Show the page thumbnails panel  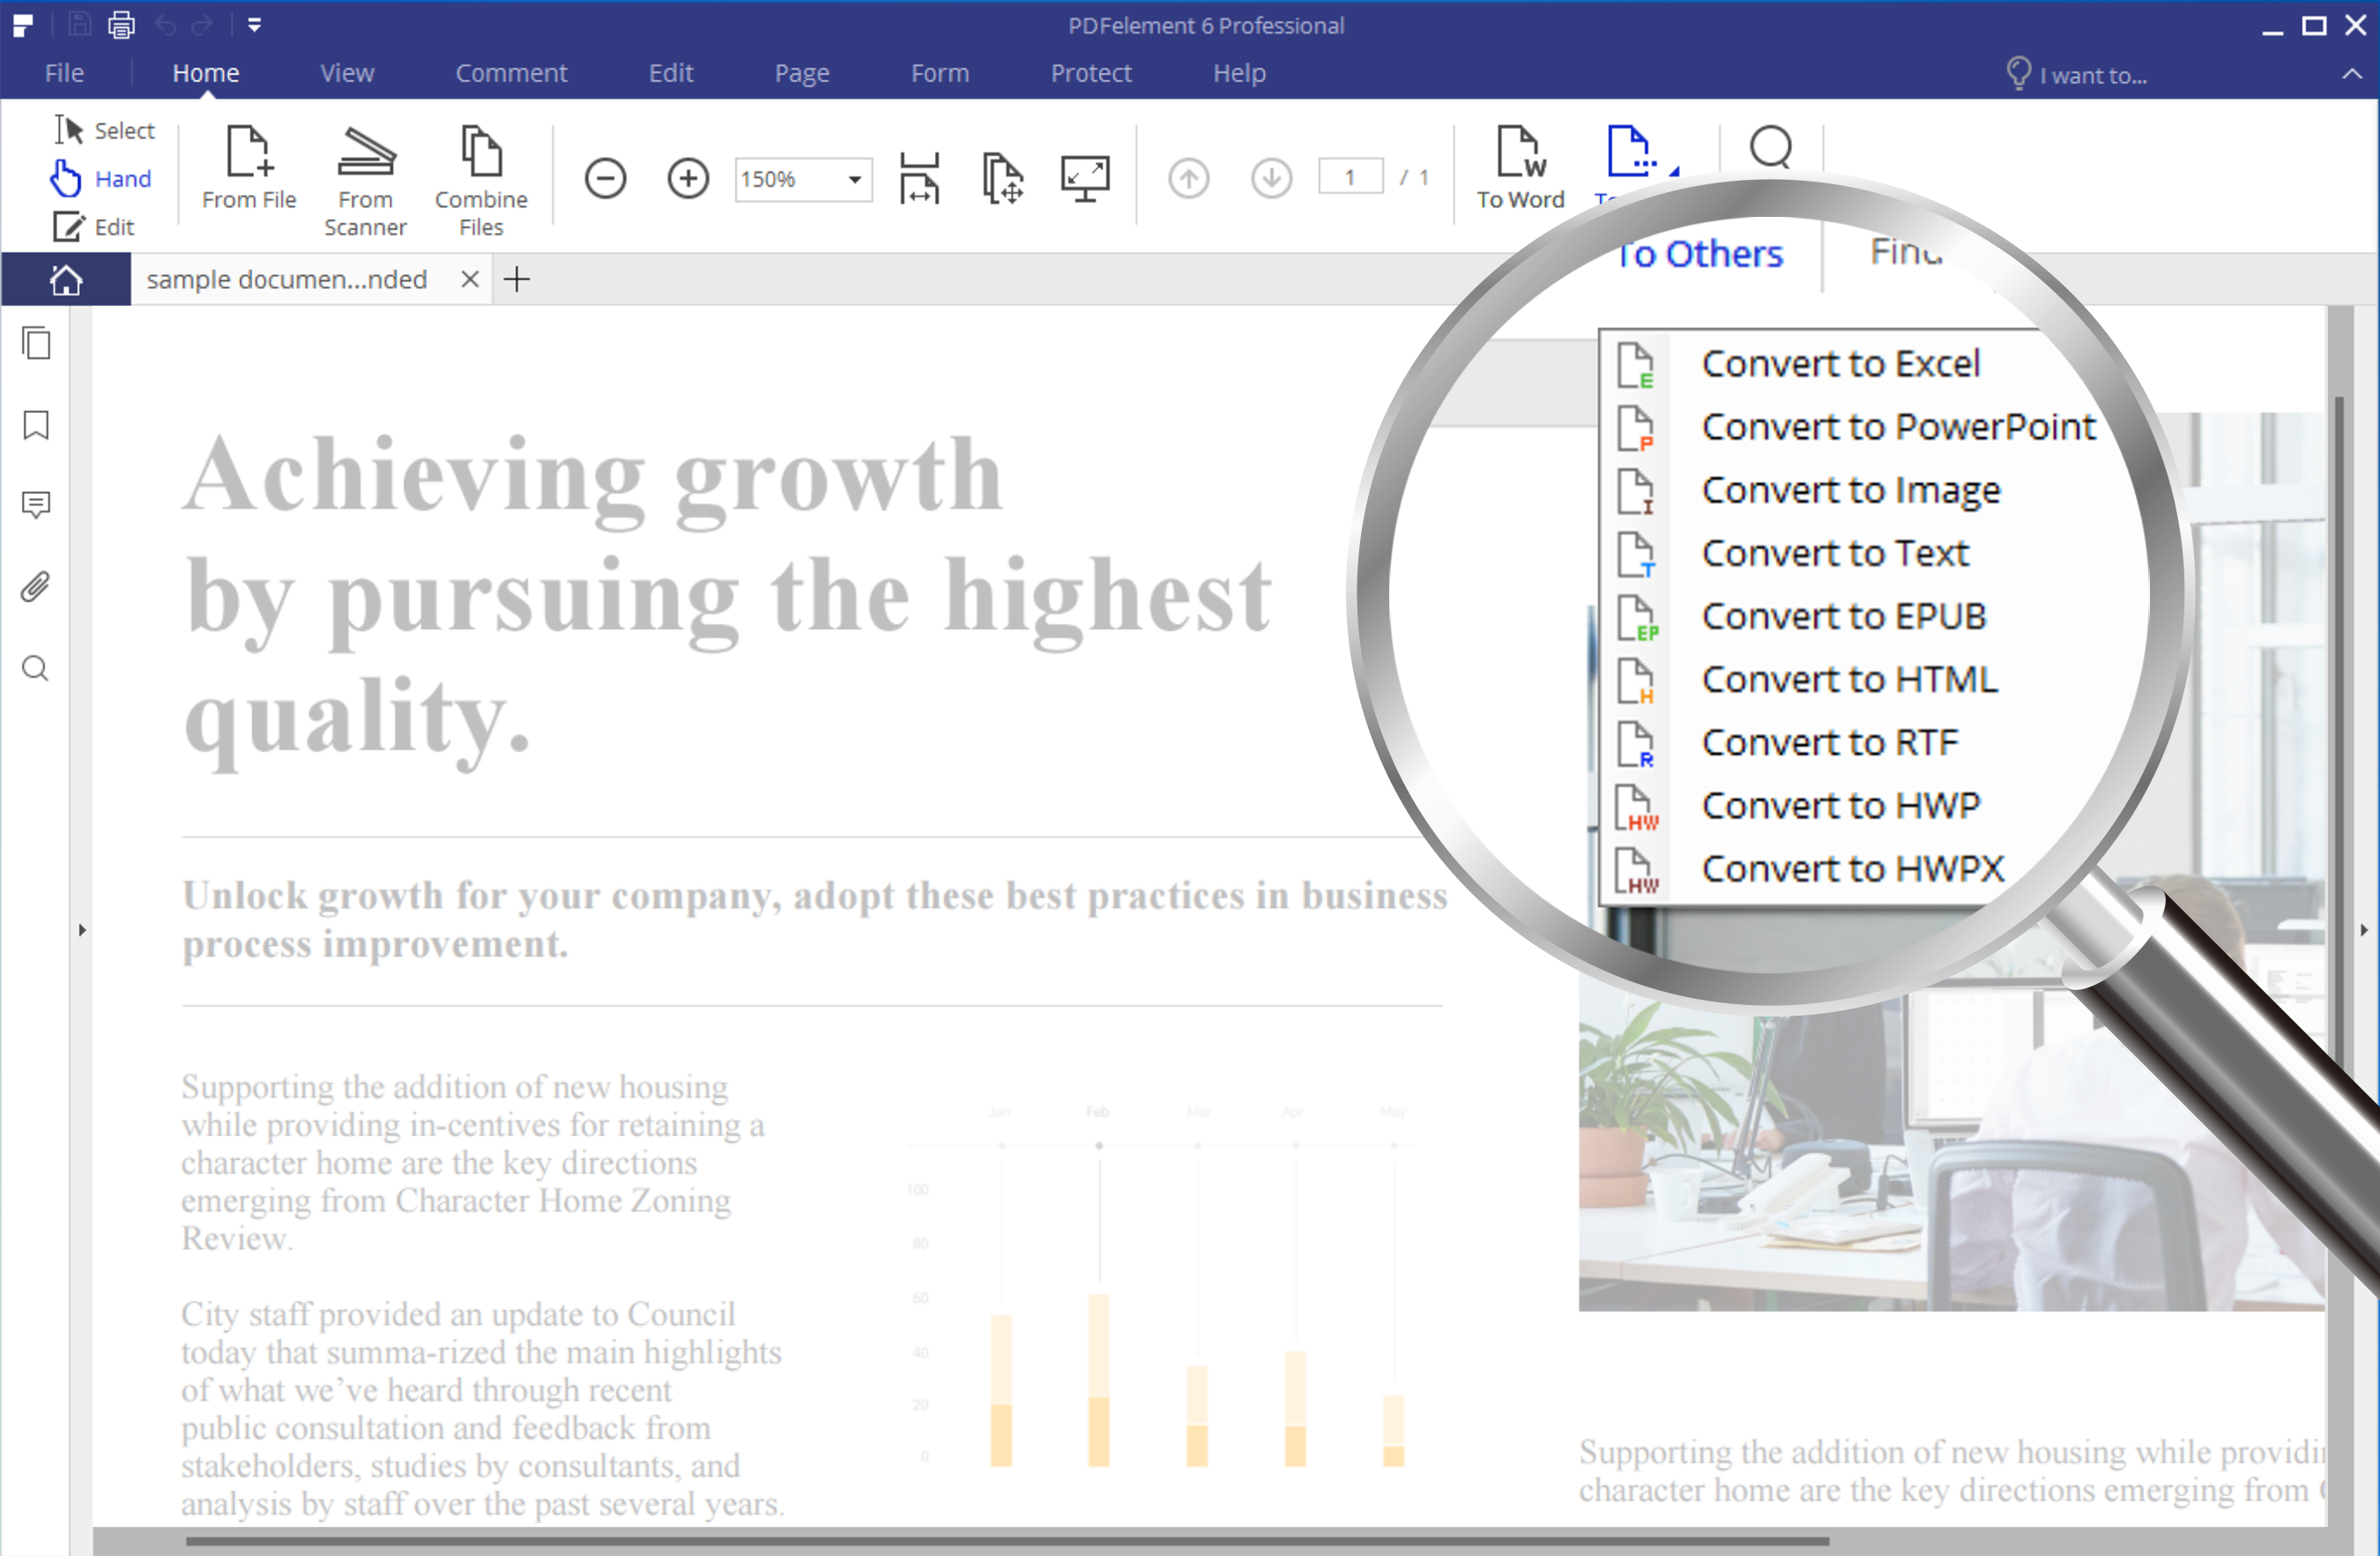coord(36,343)
